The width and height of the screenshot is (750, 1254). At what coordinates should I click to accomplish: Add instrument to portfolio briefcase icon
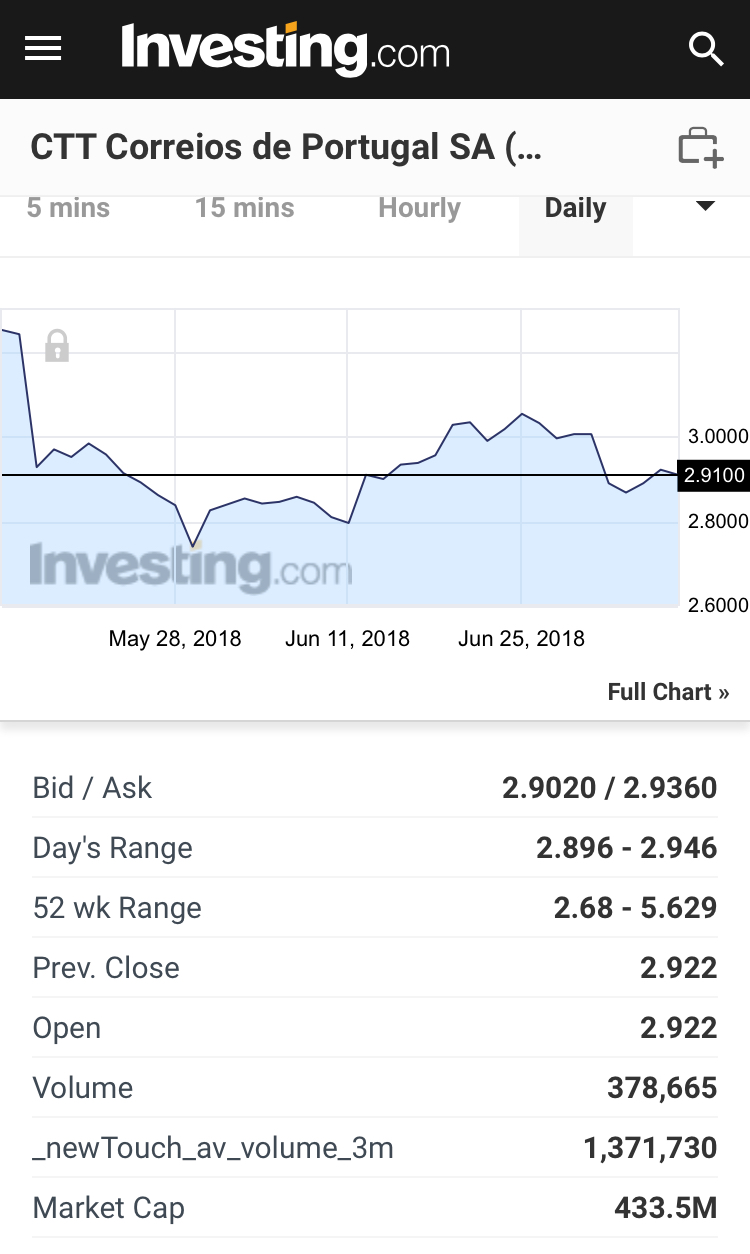(700, 147)
